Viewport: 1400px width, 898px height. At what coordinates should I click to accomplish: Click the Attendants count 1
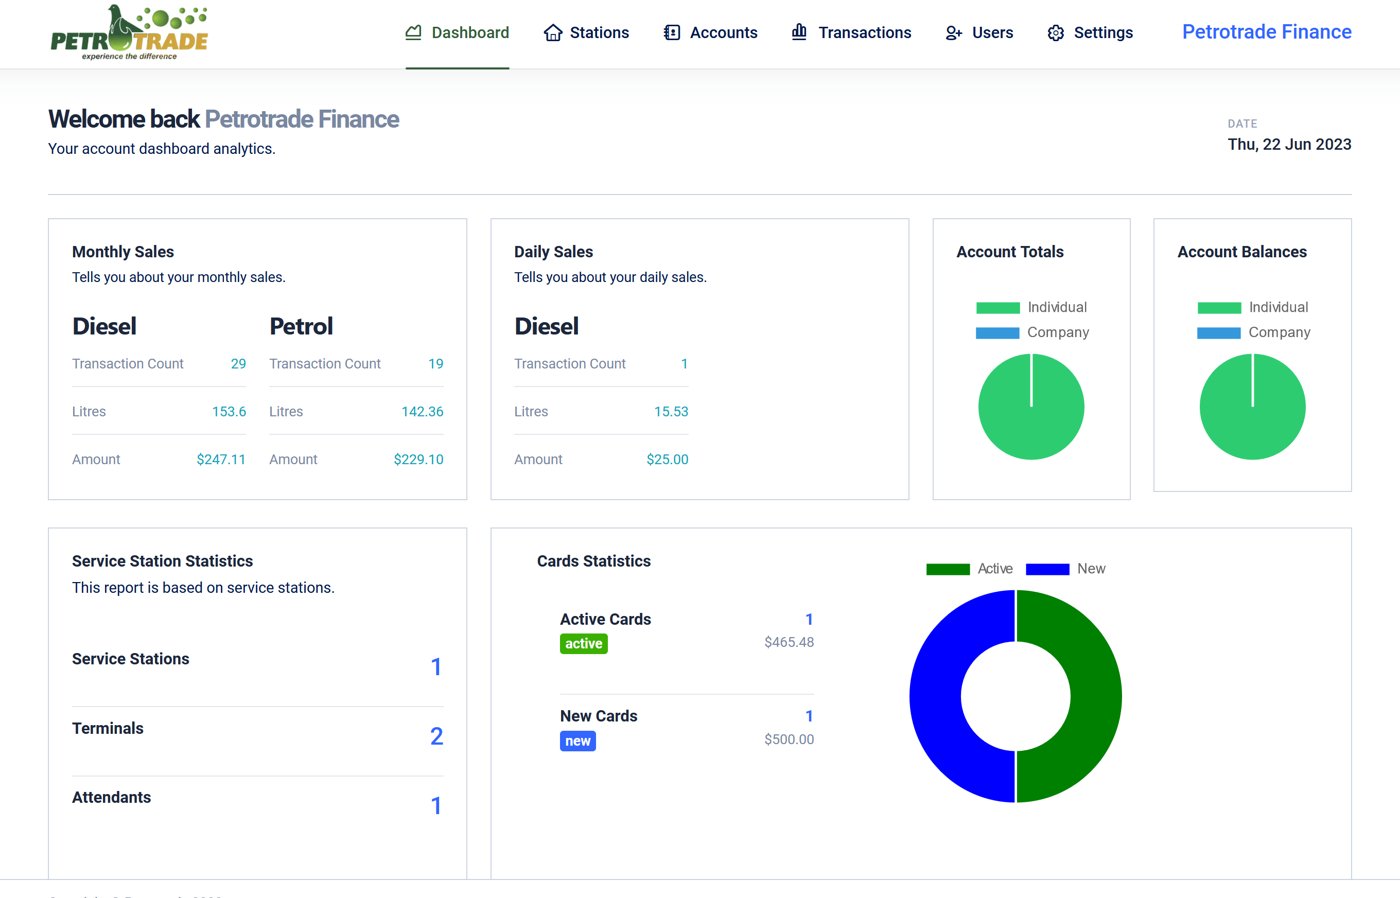click(436, 806)
